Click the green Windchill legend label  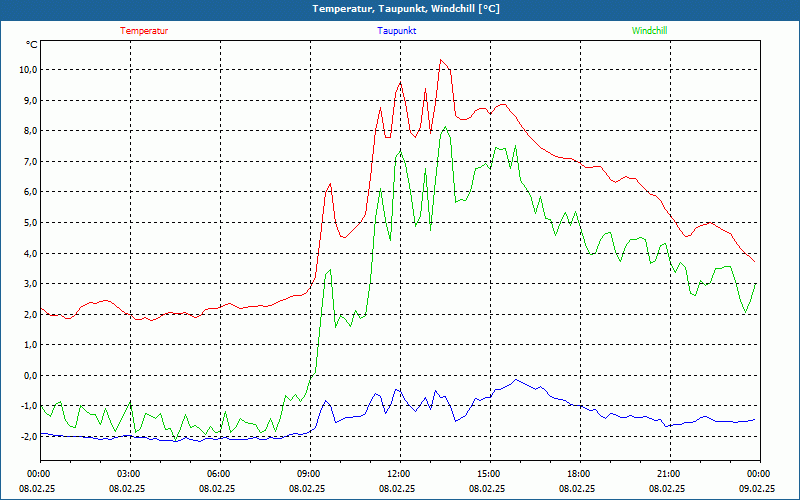649,31
